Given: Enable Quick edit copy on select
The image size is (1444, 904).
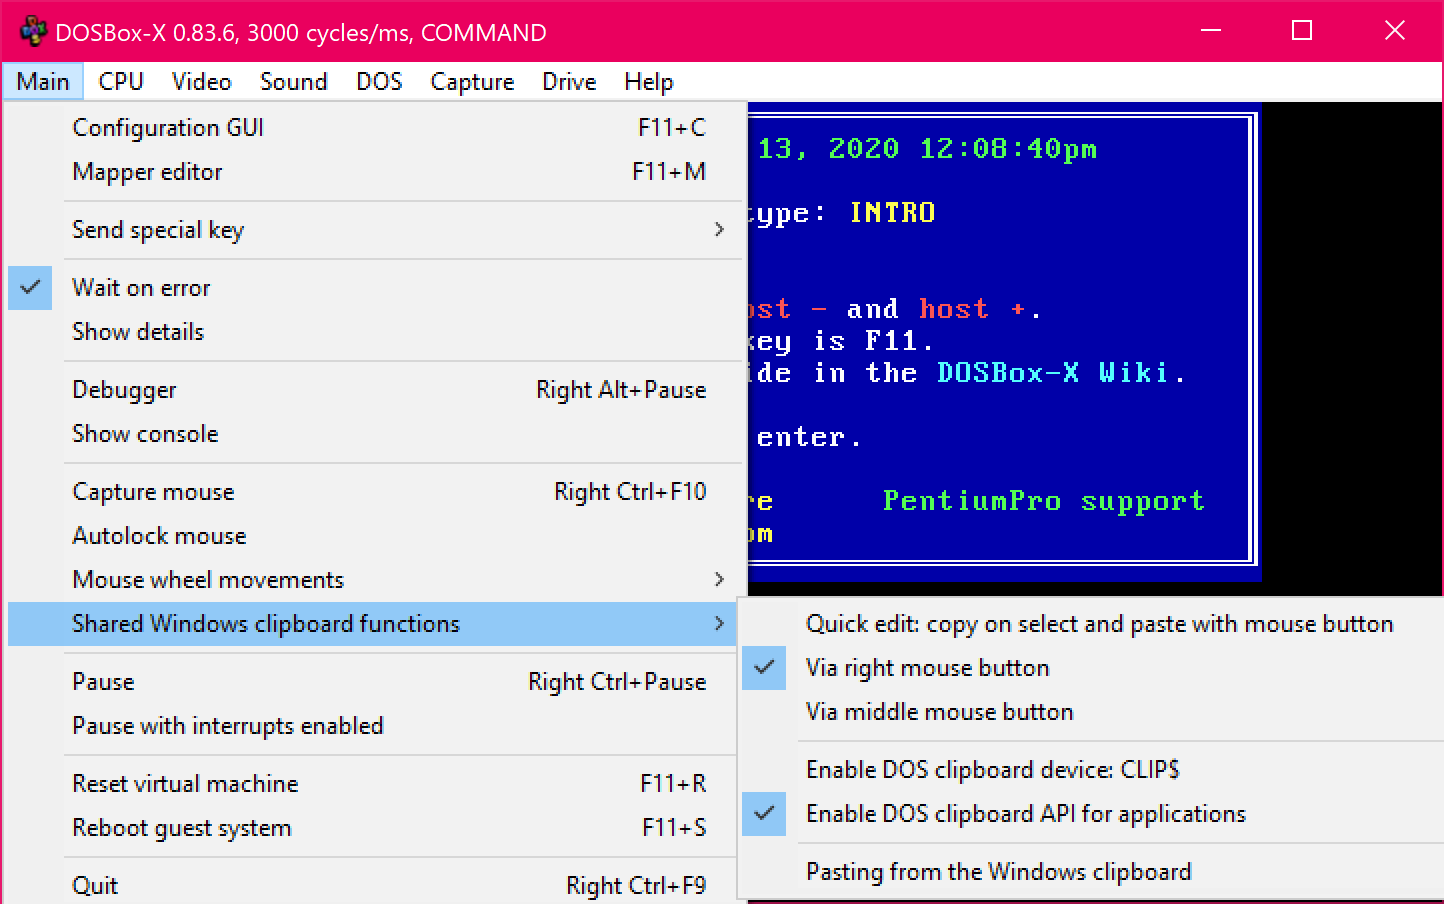Looking at the screenshot, I should click(x=1092, y=624).
